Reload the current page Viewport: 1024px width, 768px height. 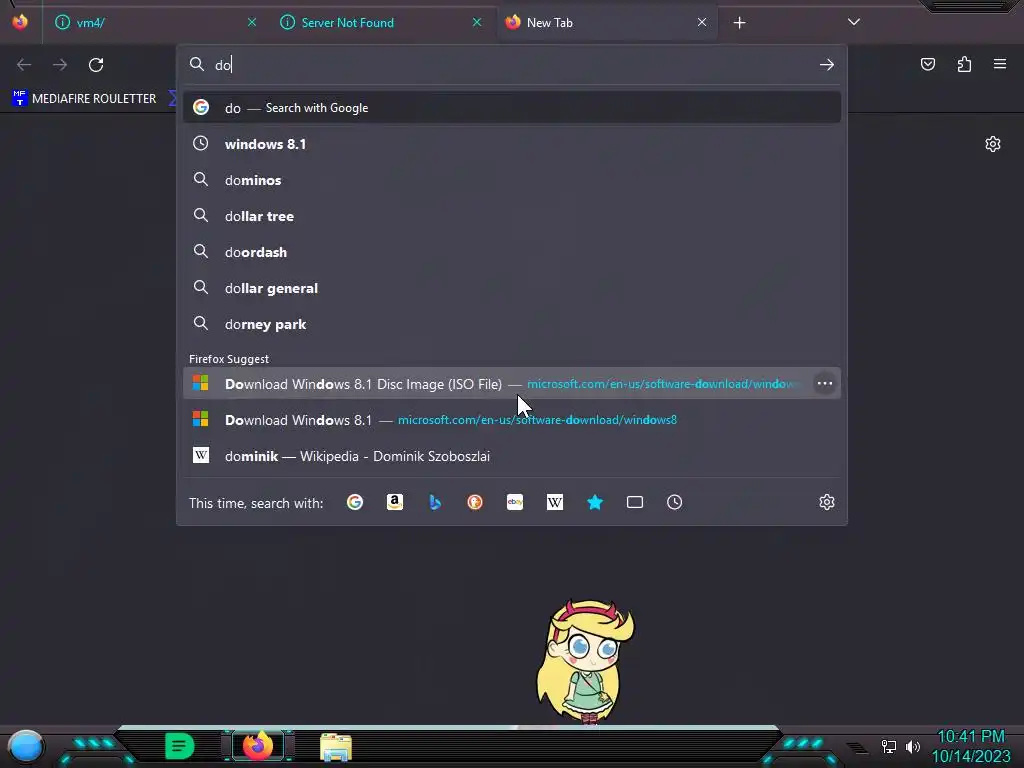96,65
